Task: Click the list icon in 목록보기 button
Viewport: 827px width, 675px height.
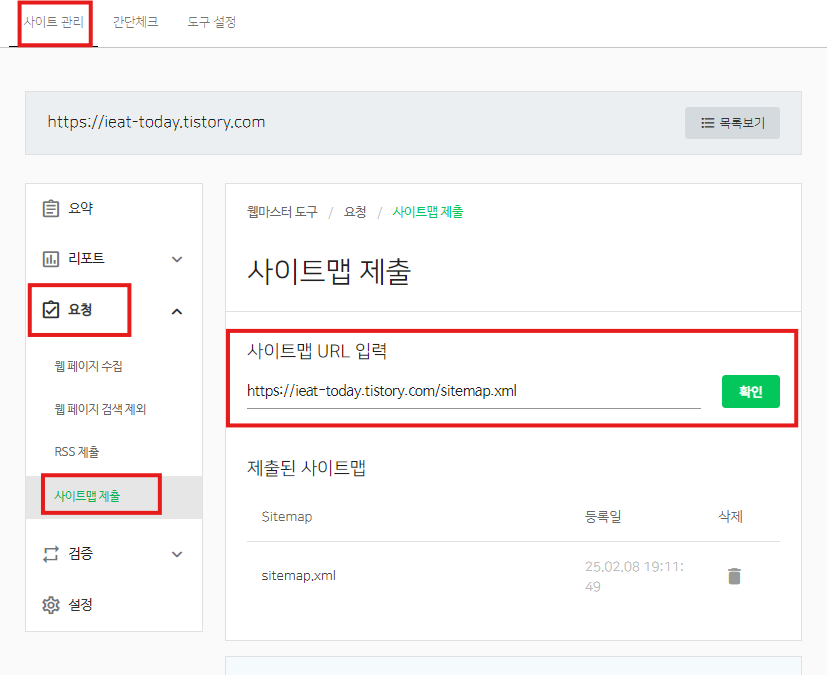Action: tap(707, 123)
